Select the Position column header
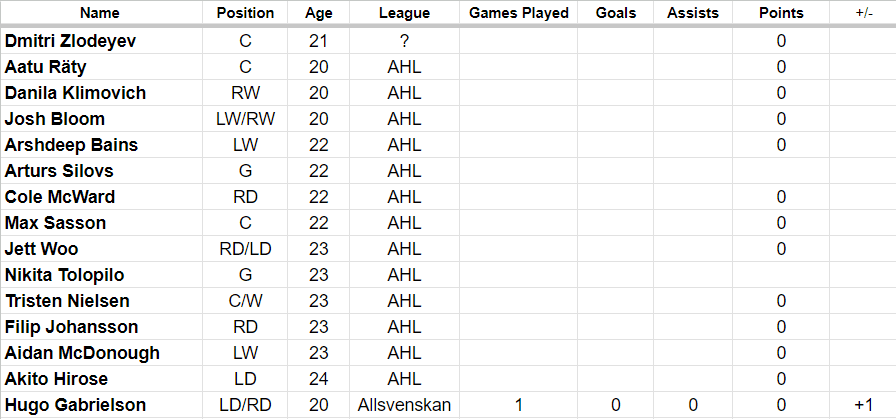This screenshot has height=419, width=896. pyautogui.click(x=245, y=13)
